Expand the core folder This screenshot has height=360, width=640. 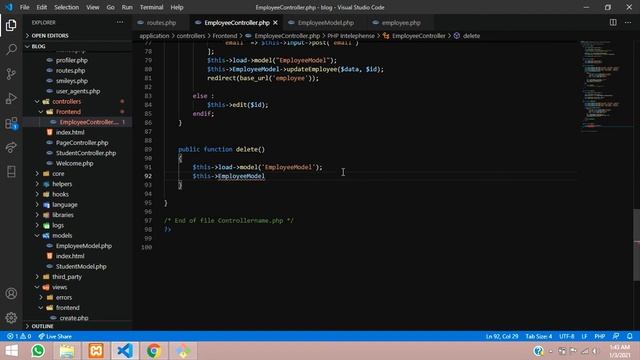pyautogui.click(x=58, y=174)
